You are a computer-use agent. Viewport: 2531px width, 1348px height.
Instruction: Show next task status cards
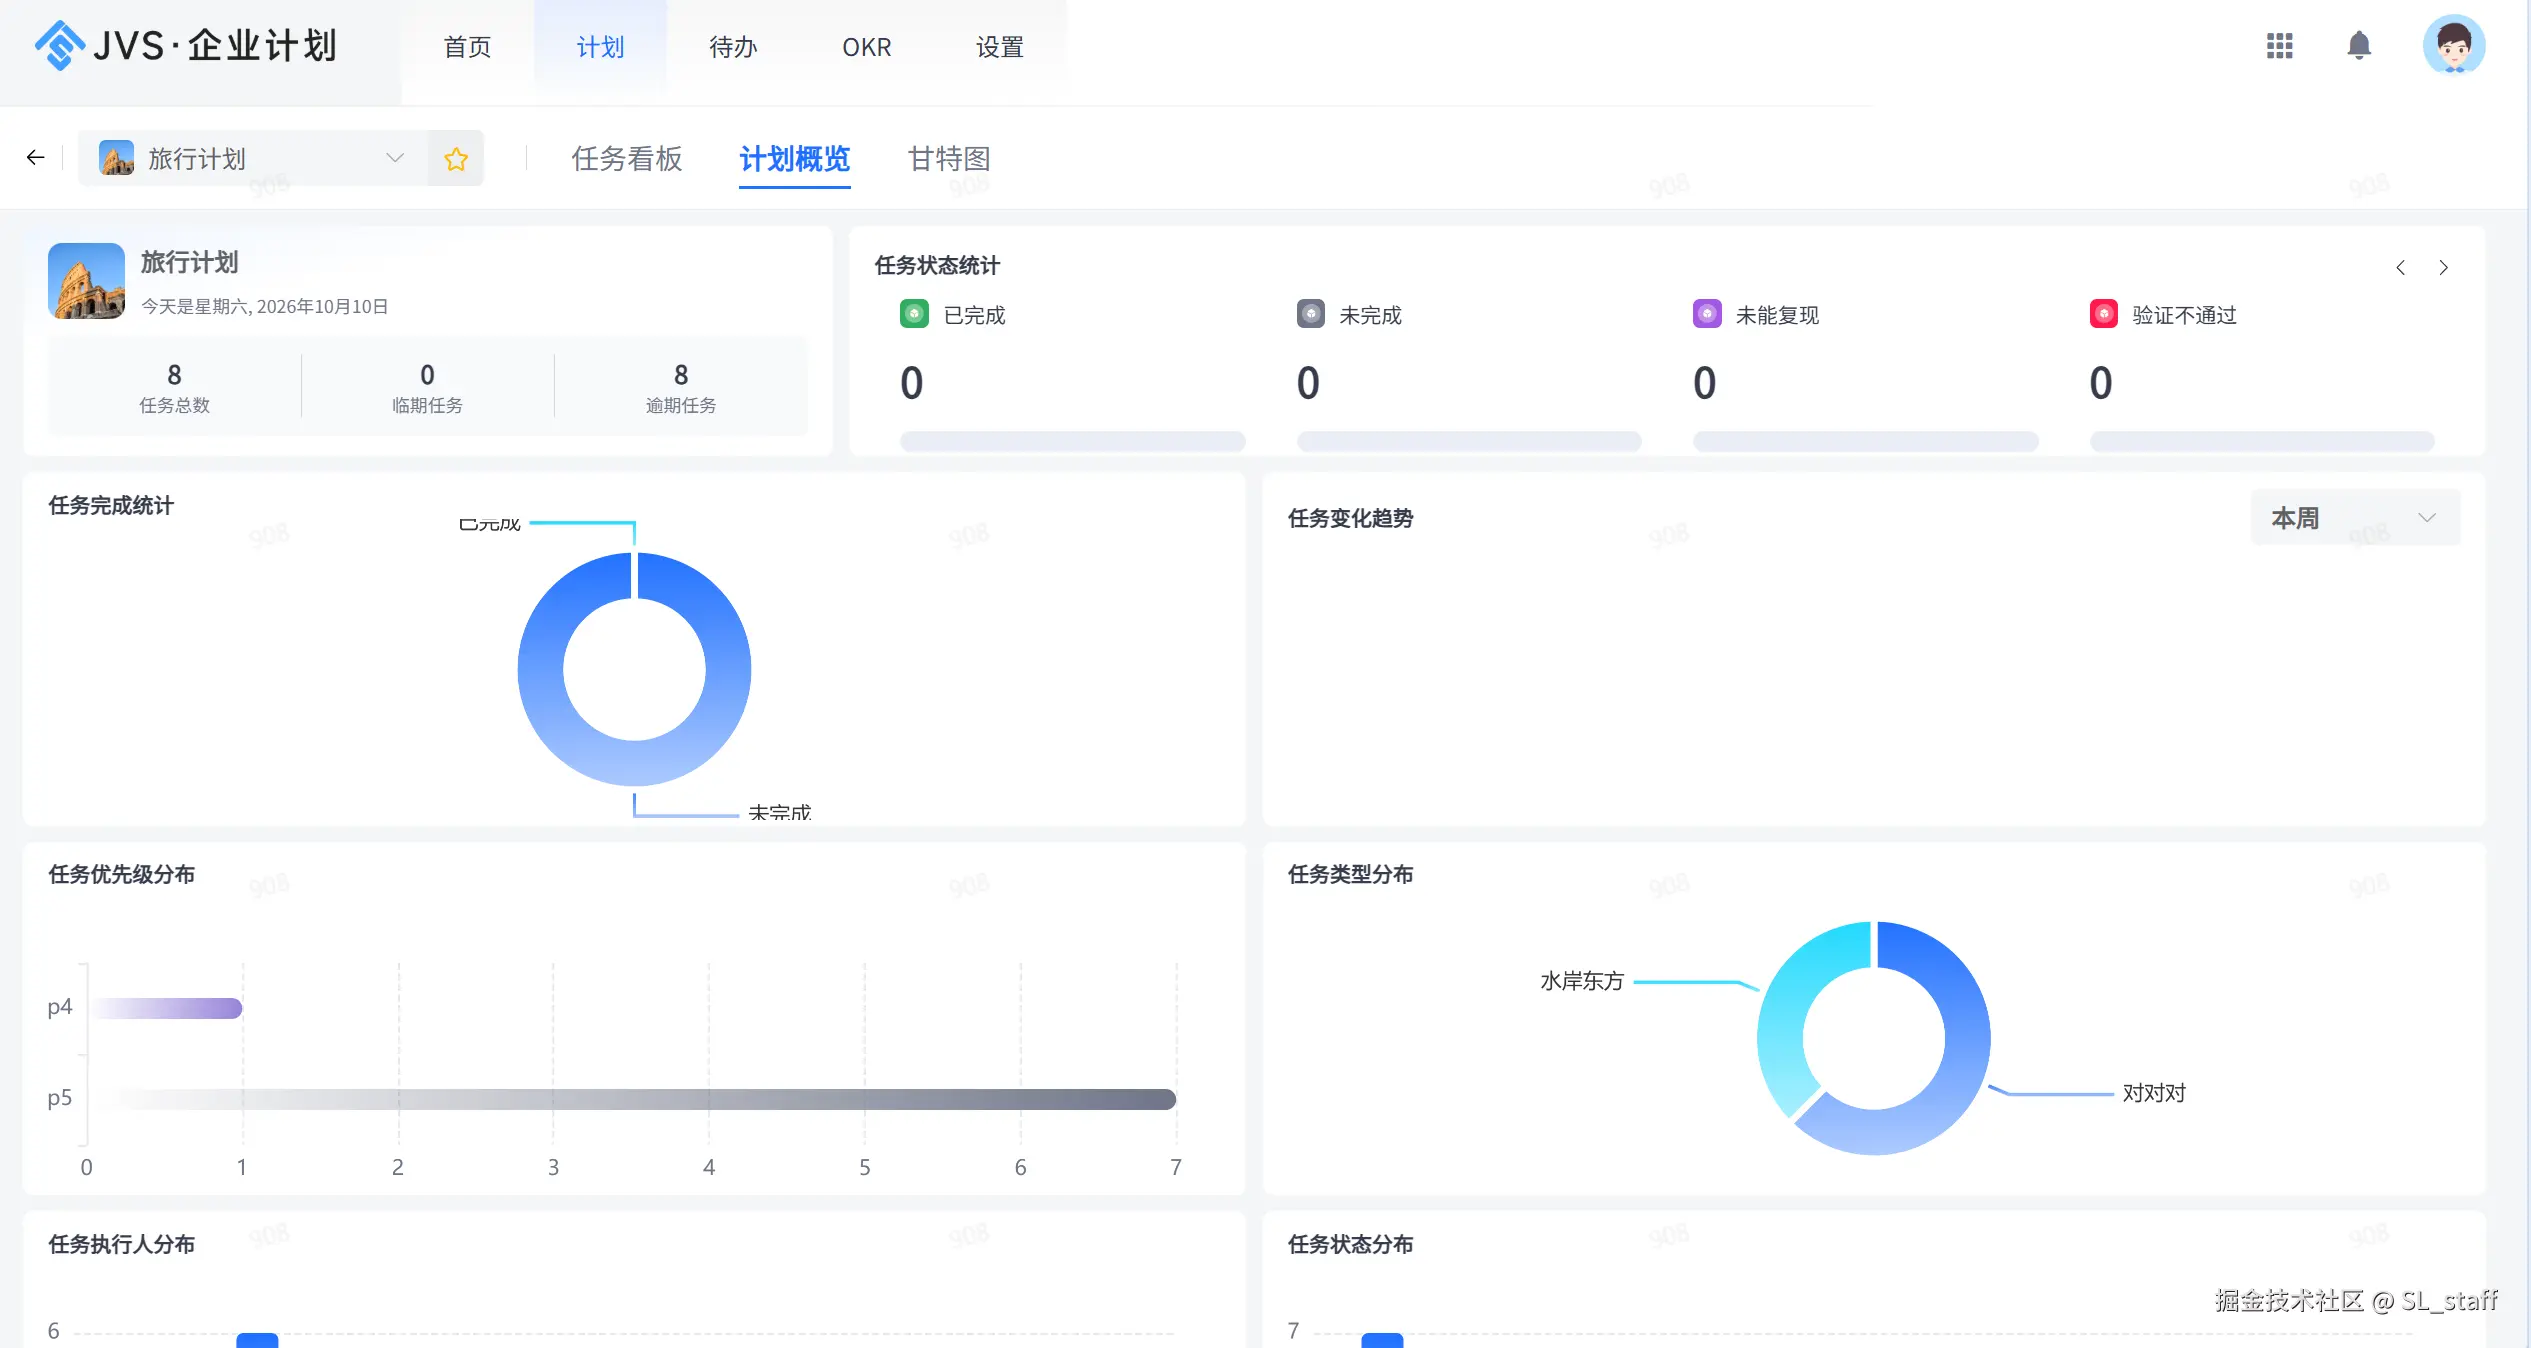(2444, 267)
